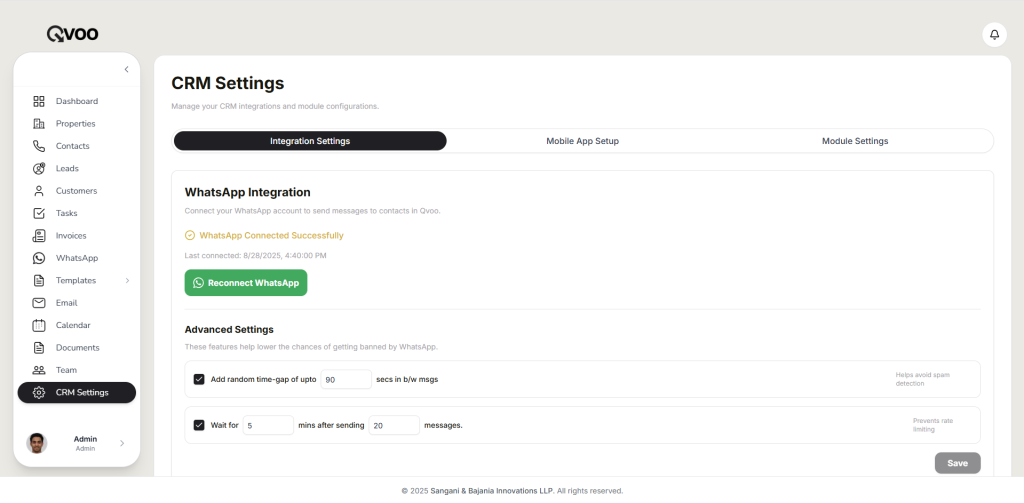The image size is (1024, 503).
Task: Click the WhatsApp sidebar icon
Action: coord(39,258)
